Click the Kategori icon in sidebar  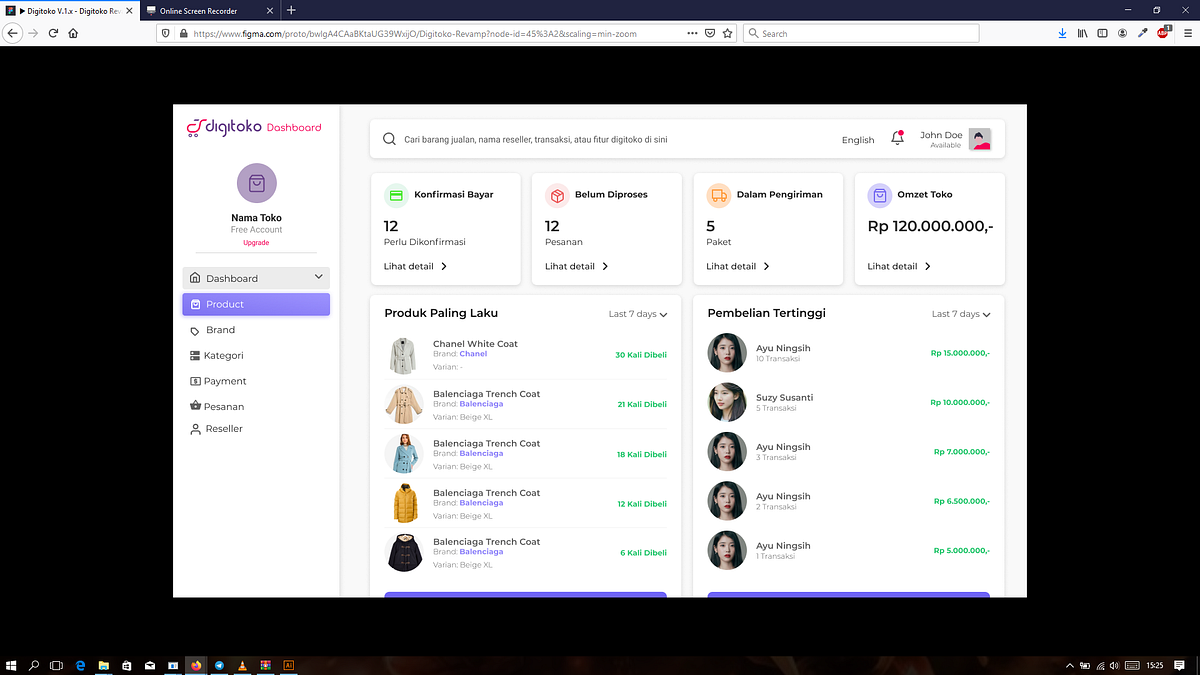click(x=195, y=356)
